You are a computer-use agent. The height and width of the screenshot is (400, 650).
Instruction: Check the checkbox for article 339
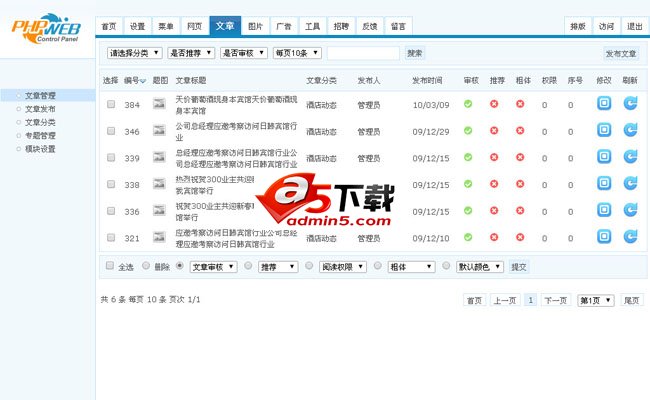click(111, 158)
